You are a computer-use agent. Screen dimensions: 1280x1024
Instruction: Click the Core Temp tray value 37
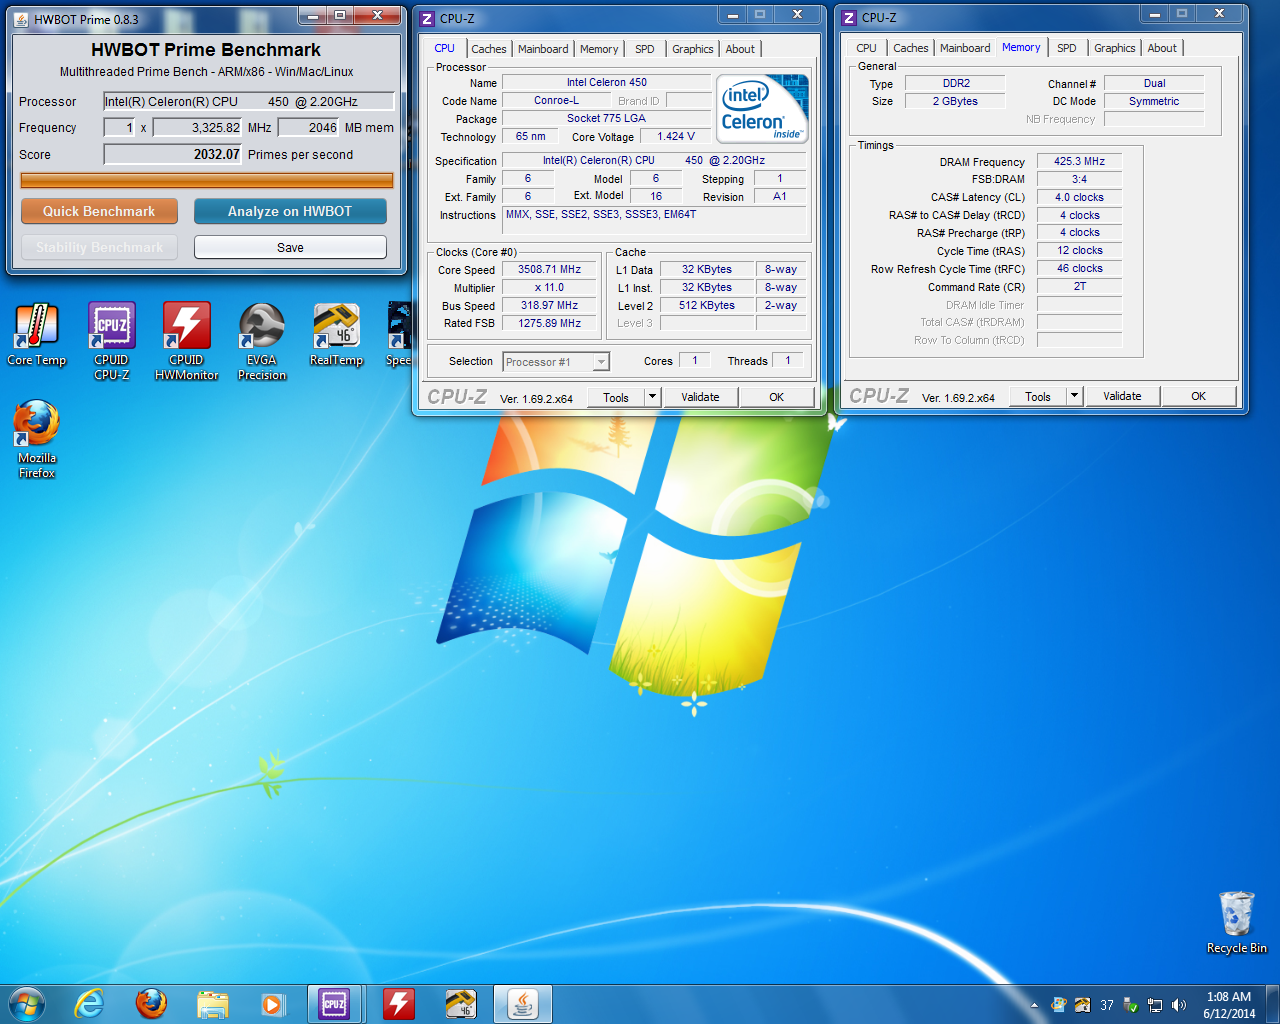coord(1107,1005)
